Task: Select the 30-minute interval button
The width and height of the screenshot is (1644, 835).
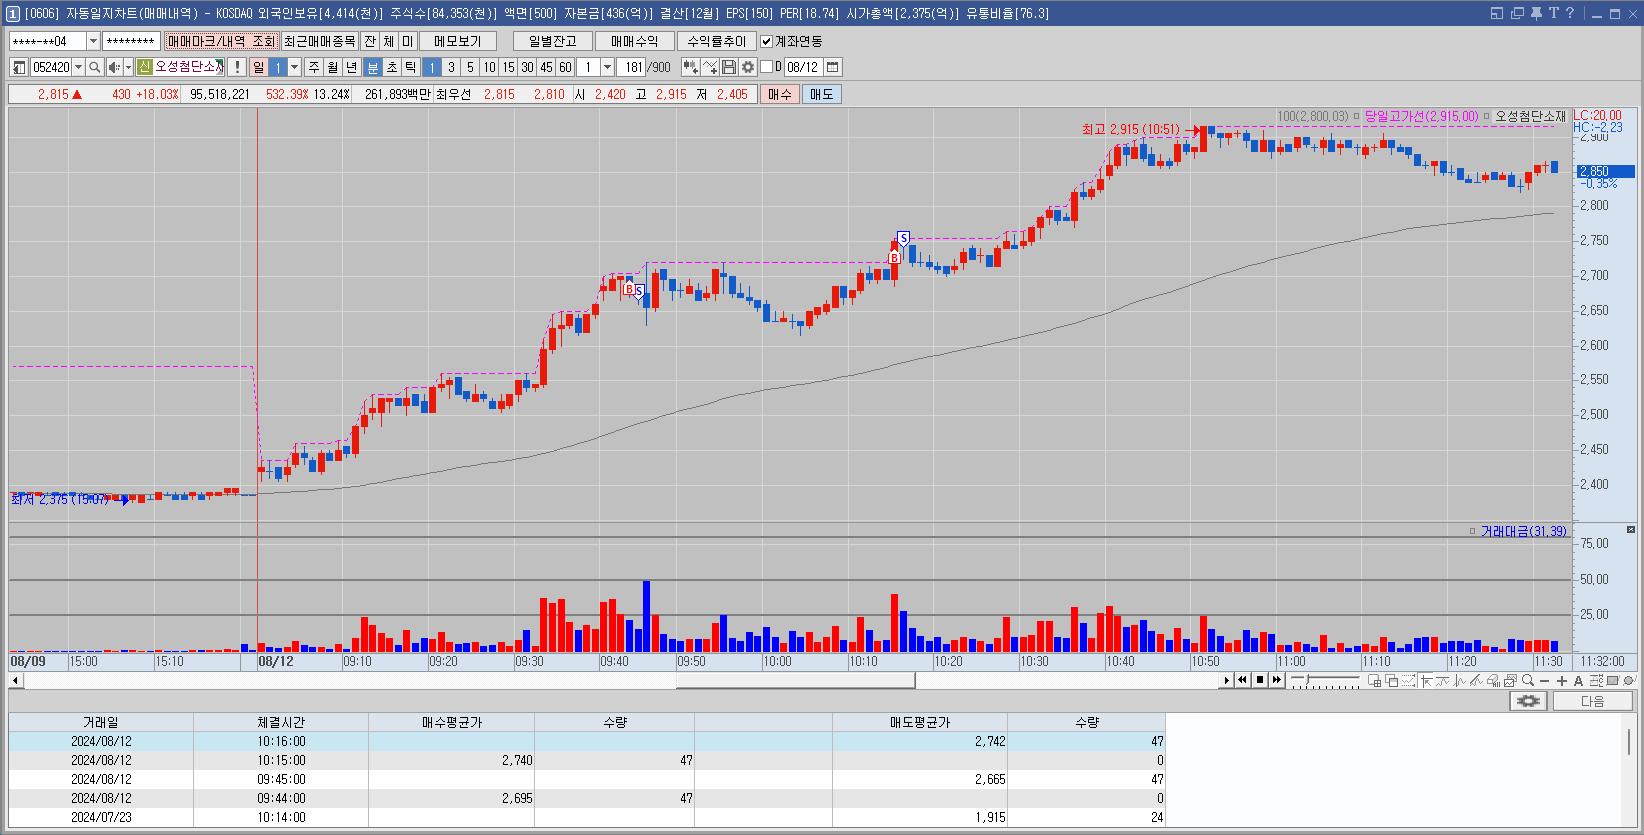Action: pyautogui.click(x=527, y=67)
